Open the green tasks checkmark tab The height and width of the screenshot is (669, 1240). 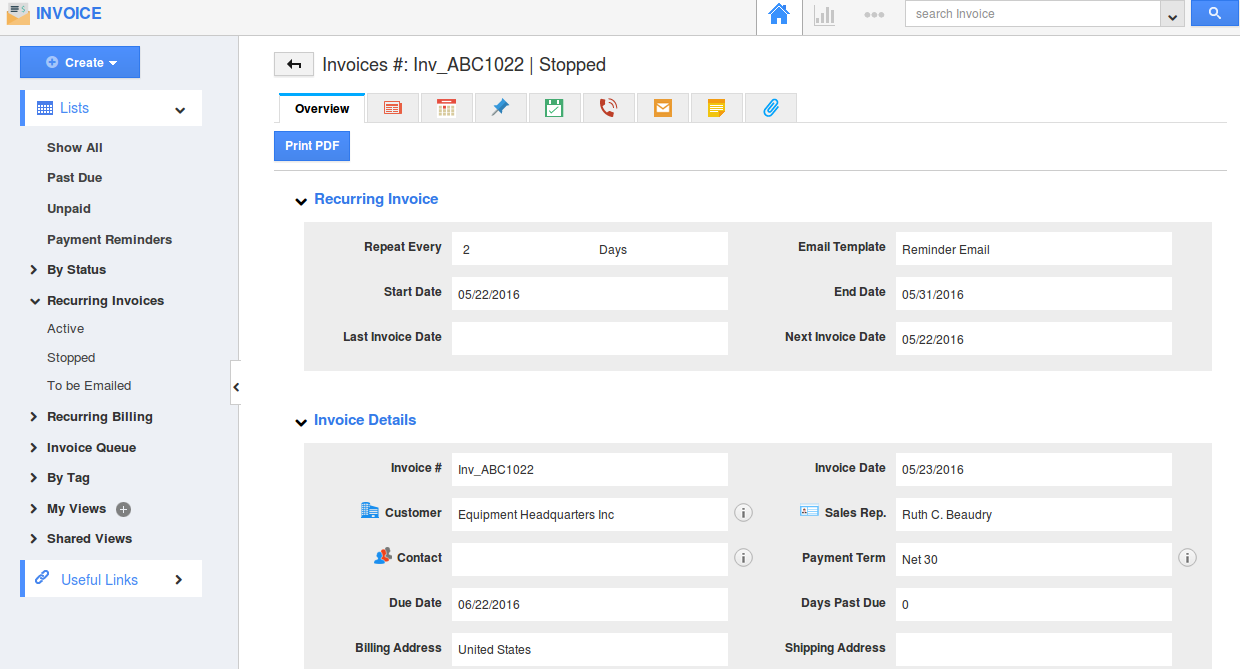[554, 108]
